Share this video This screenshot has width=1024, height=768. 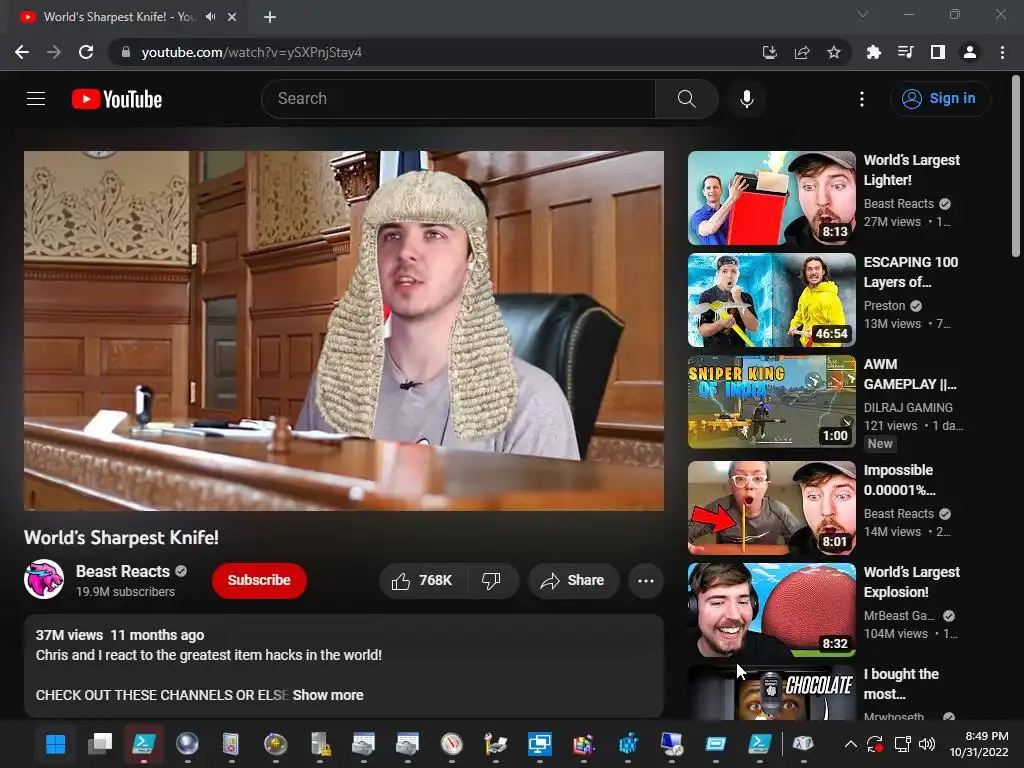pyautogui.click(x=573, y=581)
